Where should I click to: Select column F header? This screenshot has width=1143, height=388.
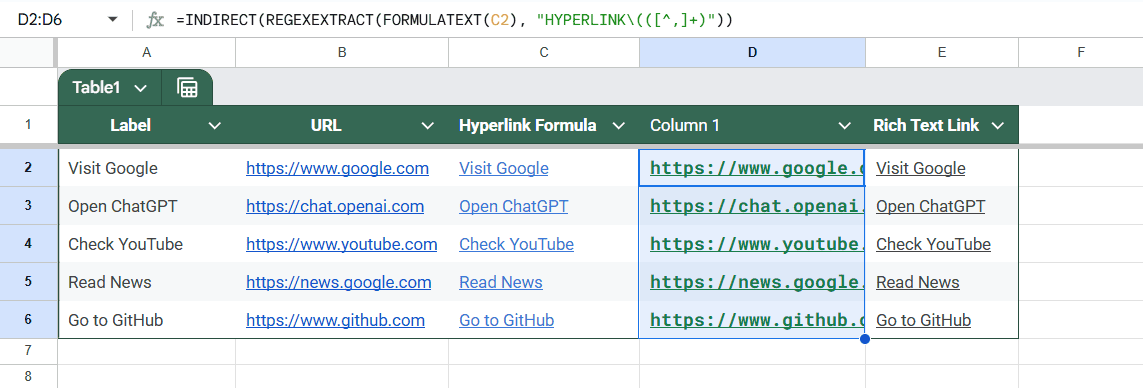click(x=1080, y=52)
